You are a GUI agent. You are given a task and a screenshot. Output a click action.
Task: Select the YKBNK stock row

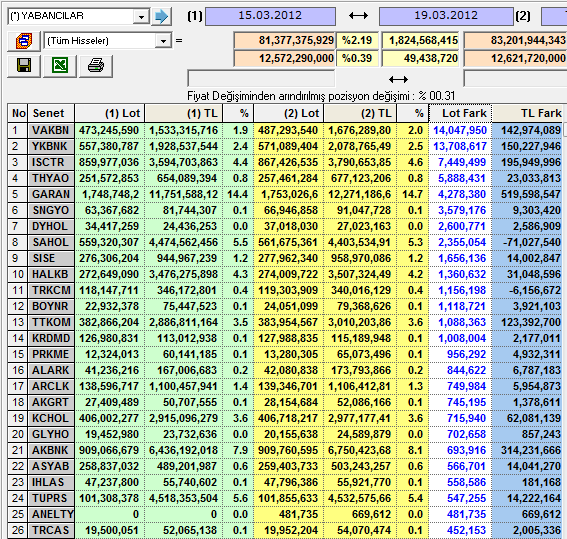click(x=285, y=146)
